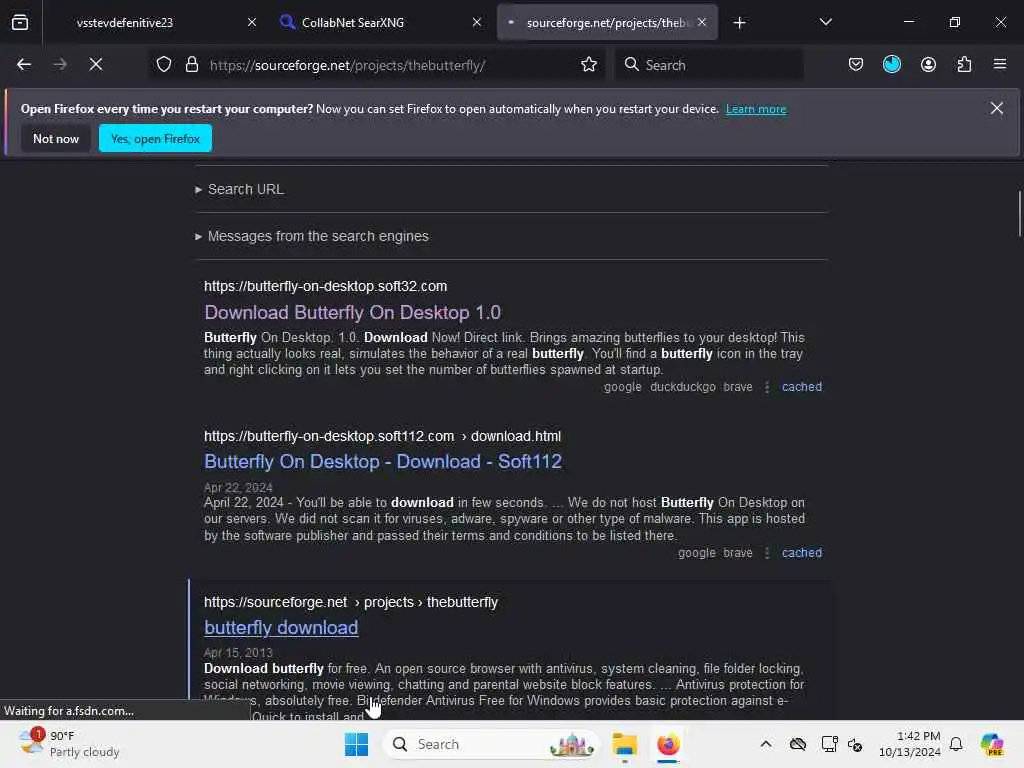Viewport: 1024px width, 768px height.
Task: Open the clock showing 1:42 PM
Action: click(x=910, y=744)
